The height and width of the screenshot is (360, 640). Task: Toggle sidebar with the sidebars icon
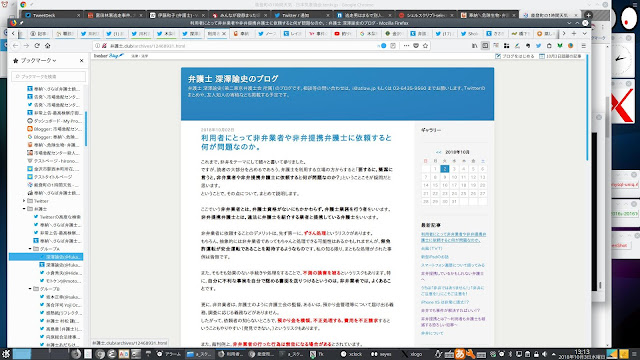point(485,46)
